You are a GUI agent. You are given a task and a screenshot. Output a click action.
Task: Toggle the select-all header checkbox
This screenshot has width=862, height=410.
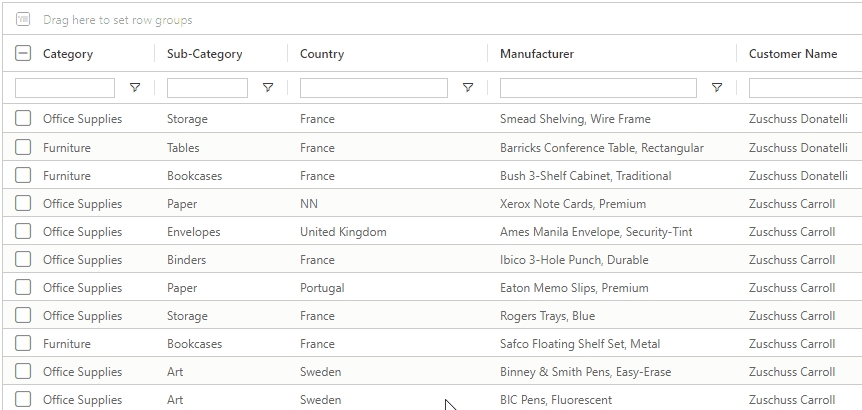tap(23, 54)
